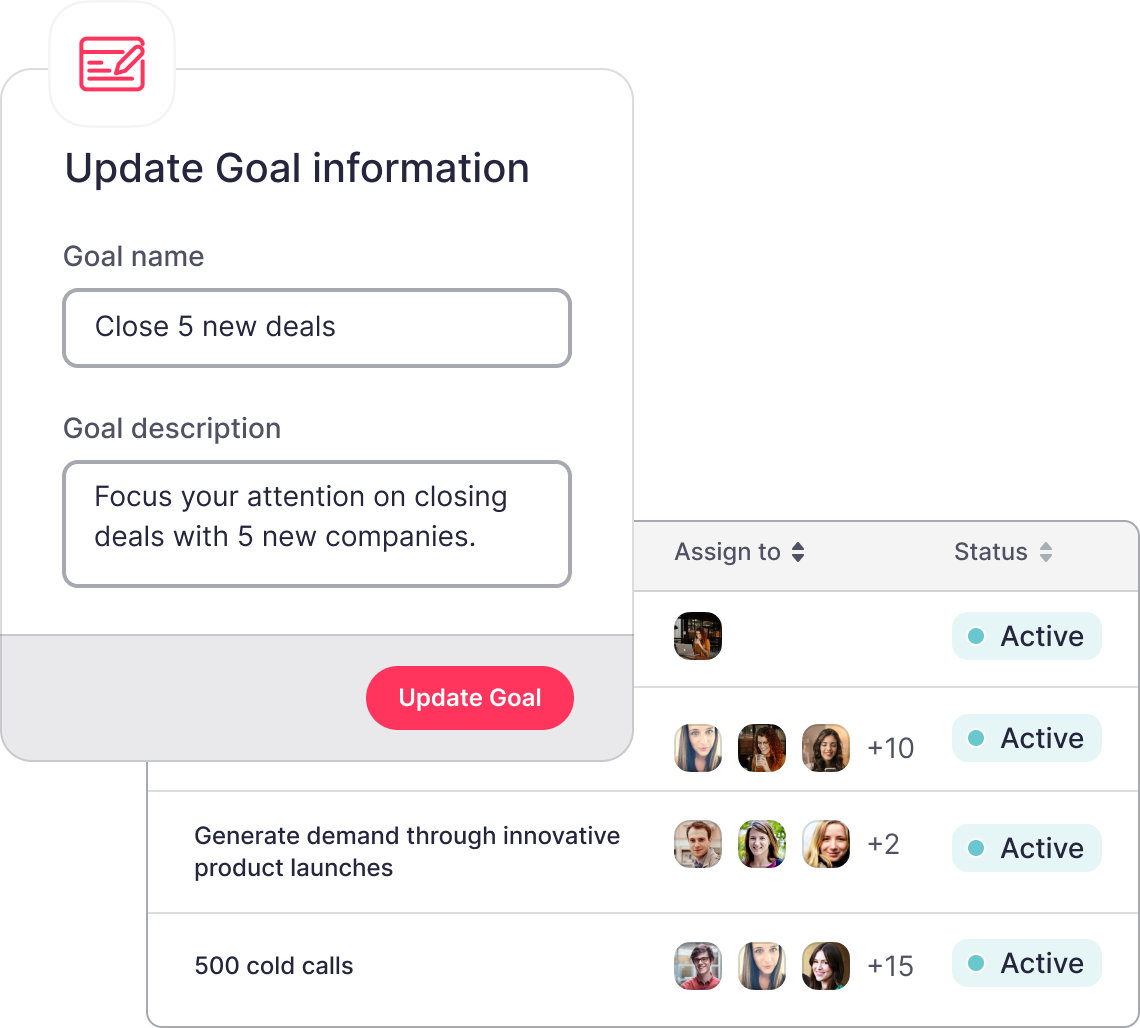Click the red edit-form icon above the dialog
The width and height of the screenshot is (1140, 1028).
click(112, 64)
